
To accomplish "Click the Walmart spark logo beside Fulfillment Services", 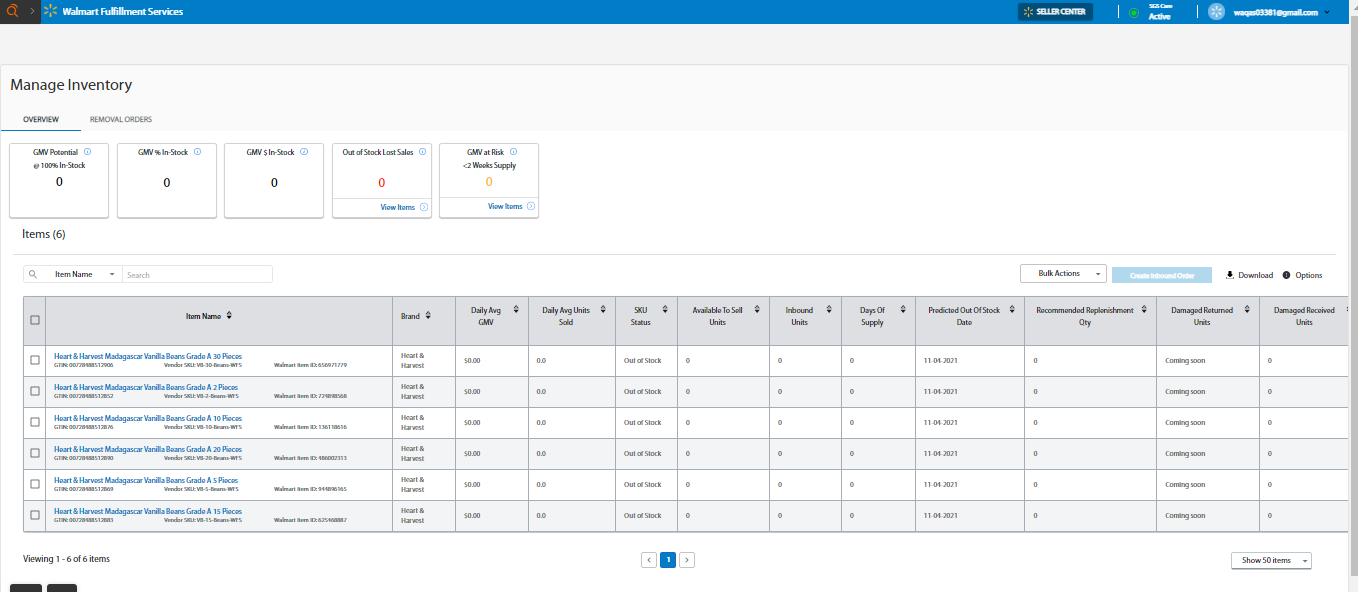I will [x=48, y=12].
